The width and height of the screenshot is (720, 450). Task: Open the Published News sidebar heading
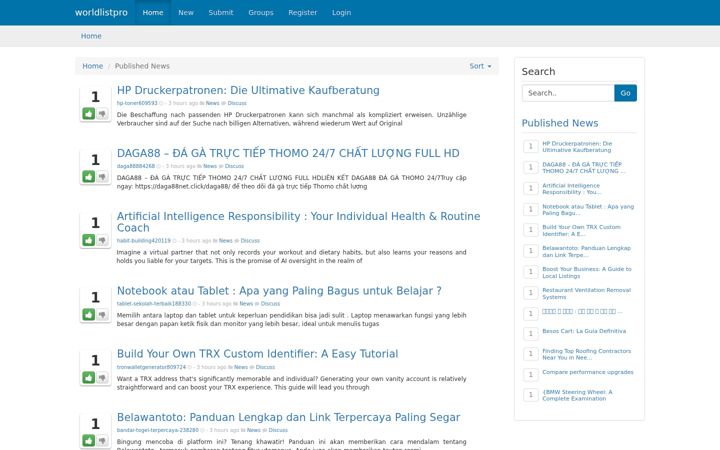click(x=560, y=123)
